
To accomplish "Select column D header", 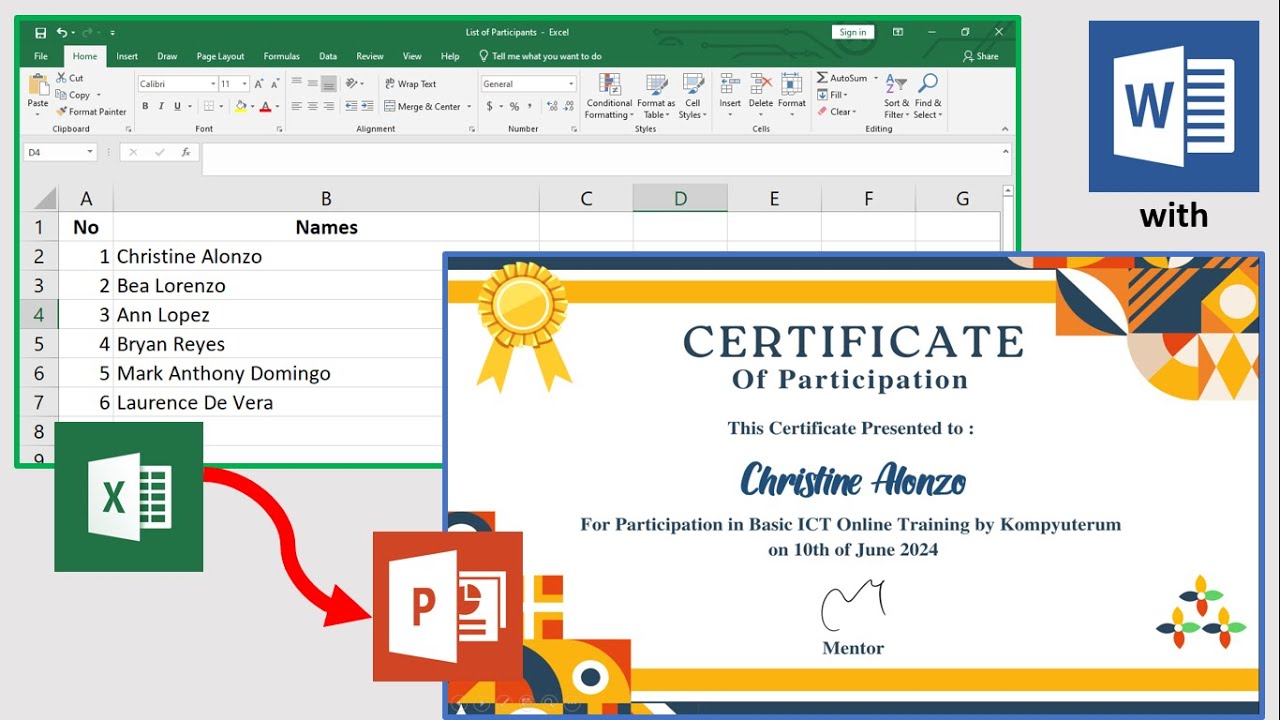I will [x=680, y=198].
